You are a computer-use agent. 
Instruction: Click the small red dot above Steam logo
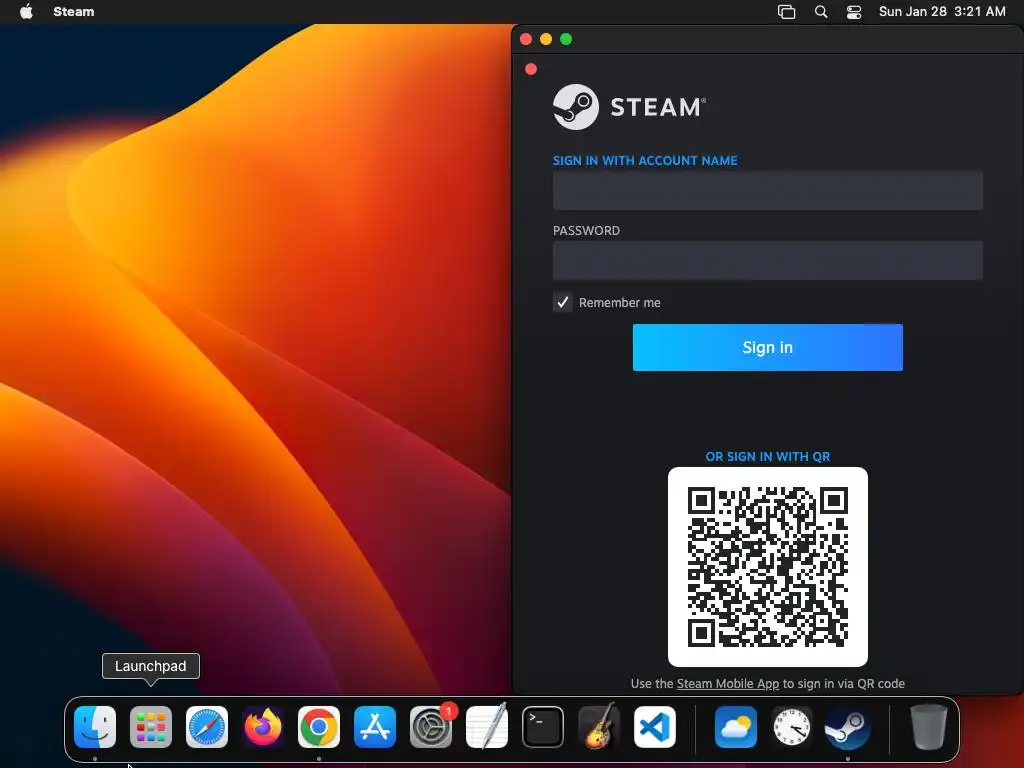coord(531,69)
